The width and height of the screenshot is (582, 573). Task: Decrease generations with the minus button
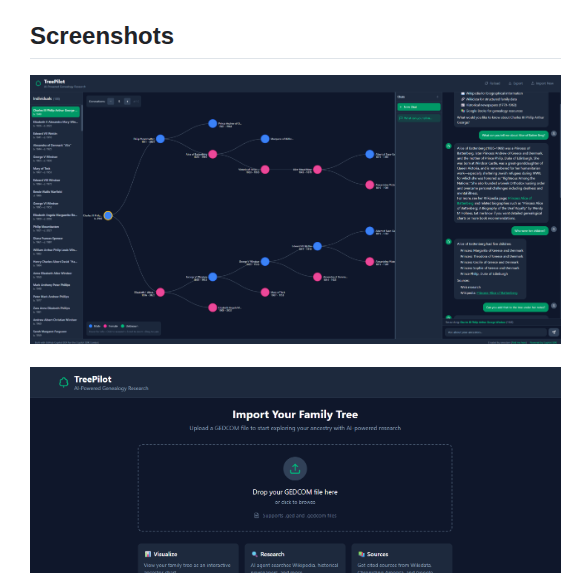[x=111, y=101]
